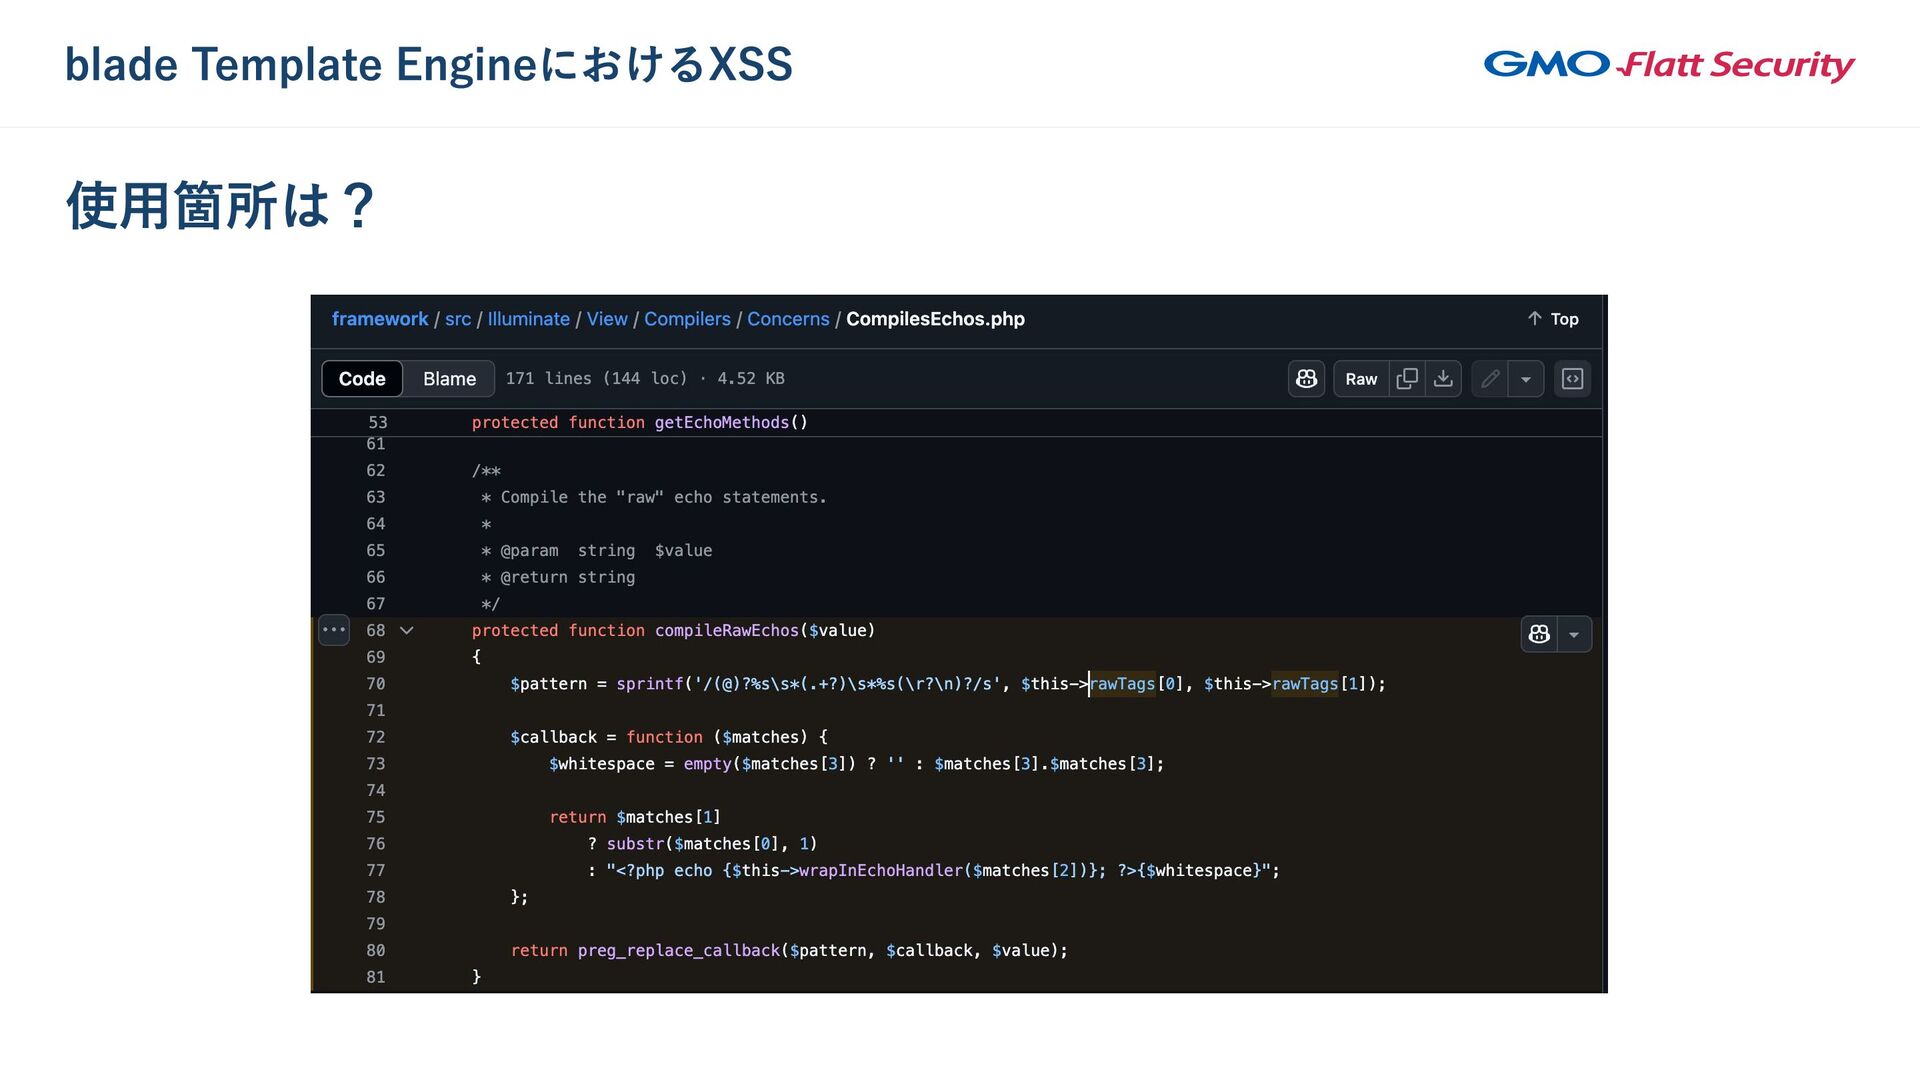The height and width of the screenshot is (1080, 1920).
Task: Download raw file icon
Action: click(x=1443, y=379)
